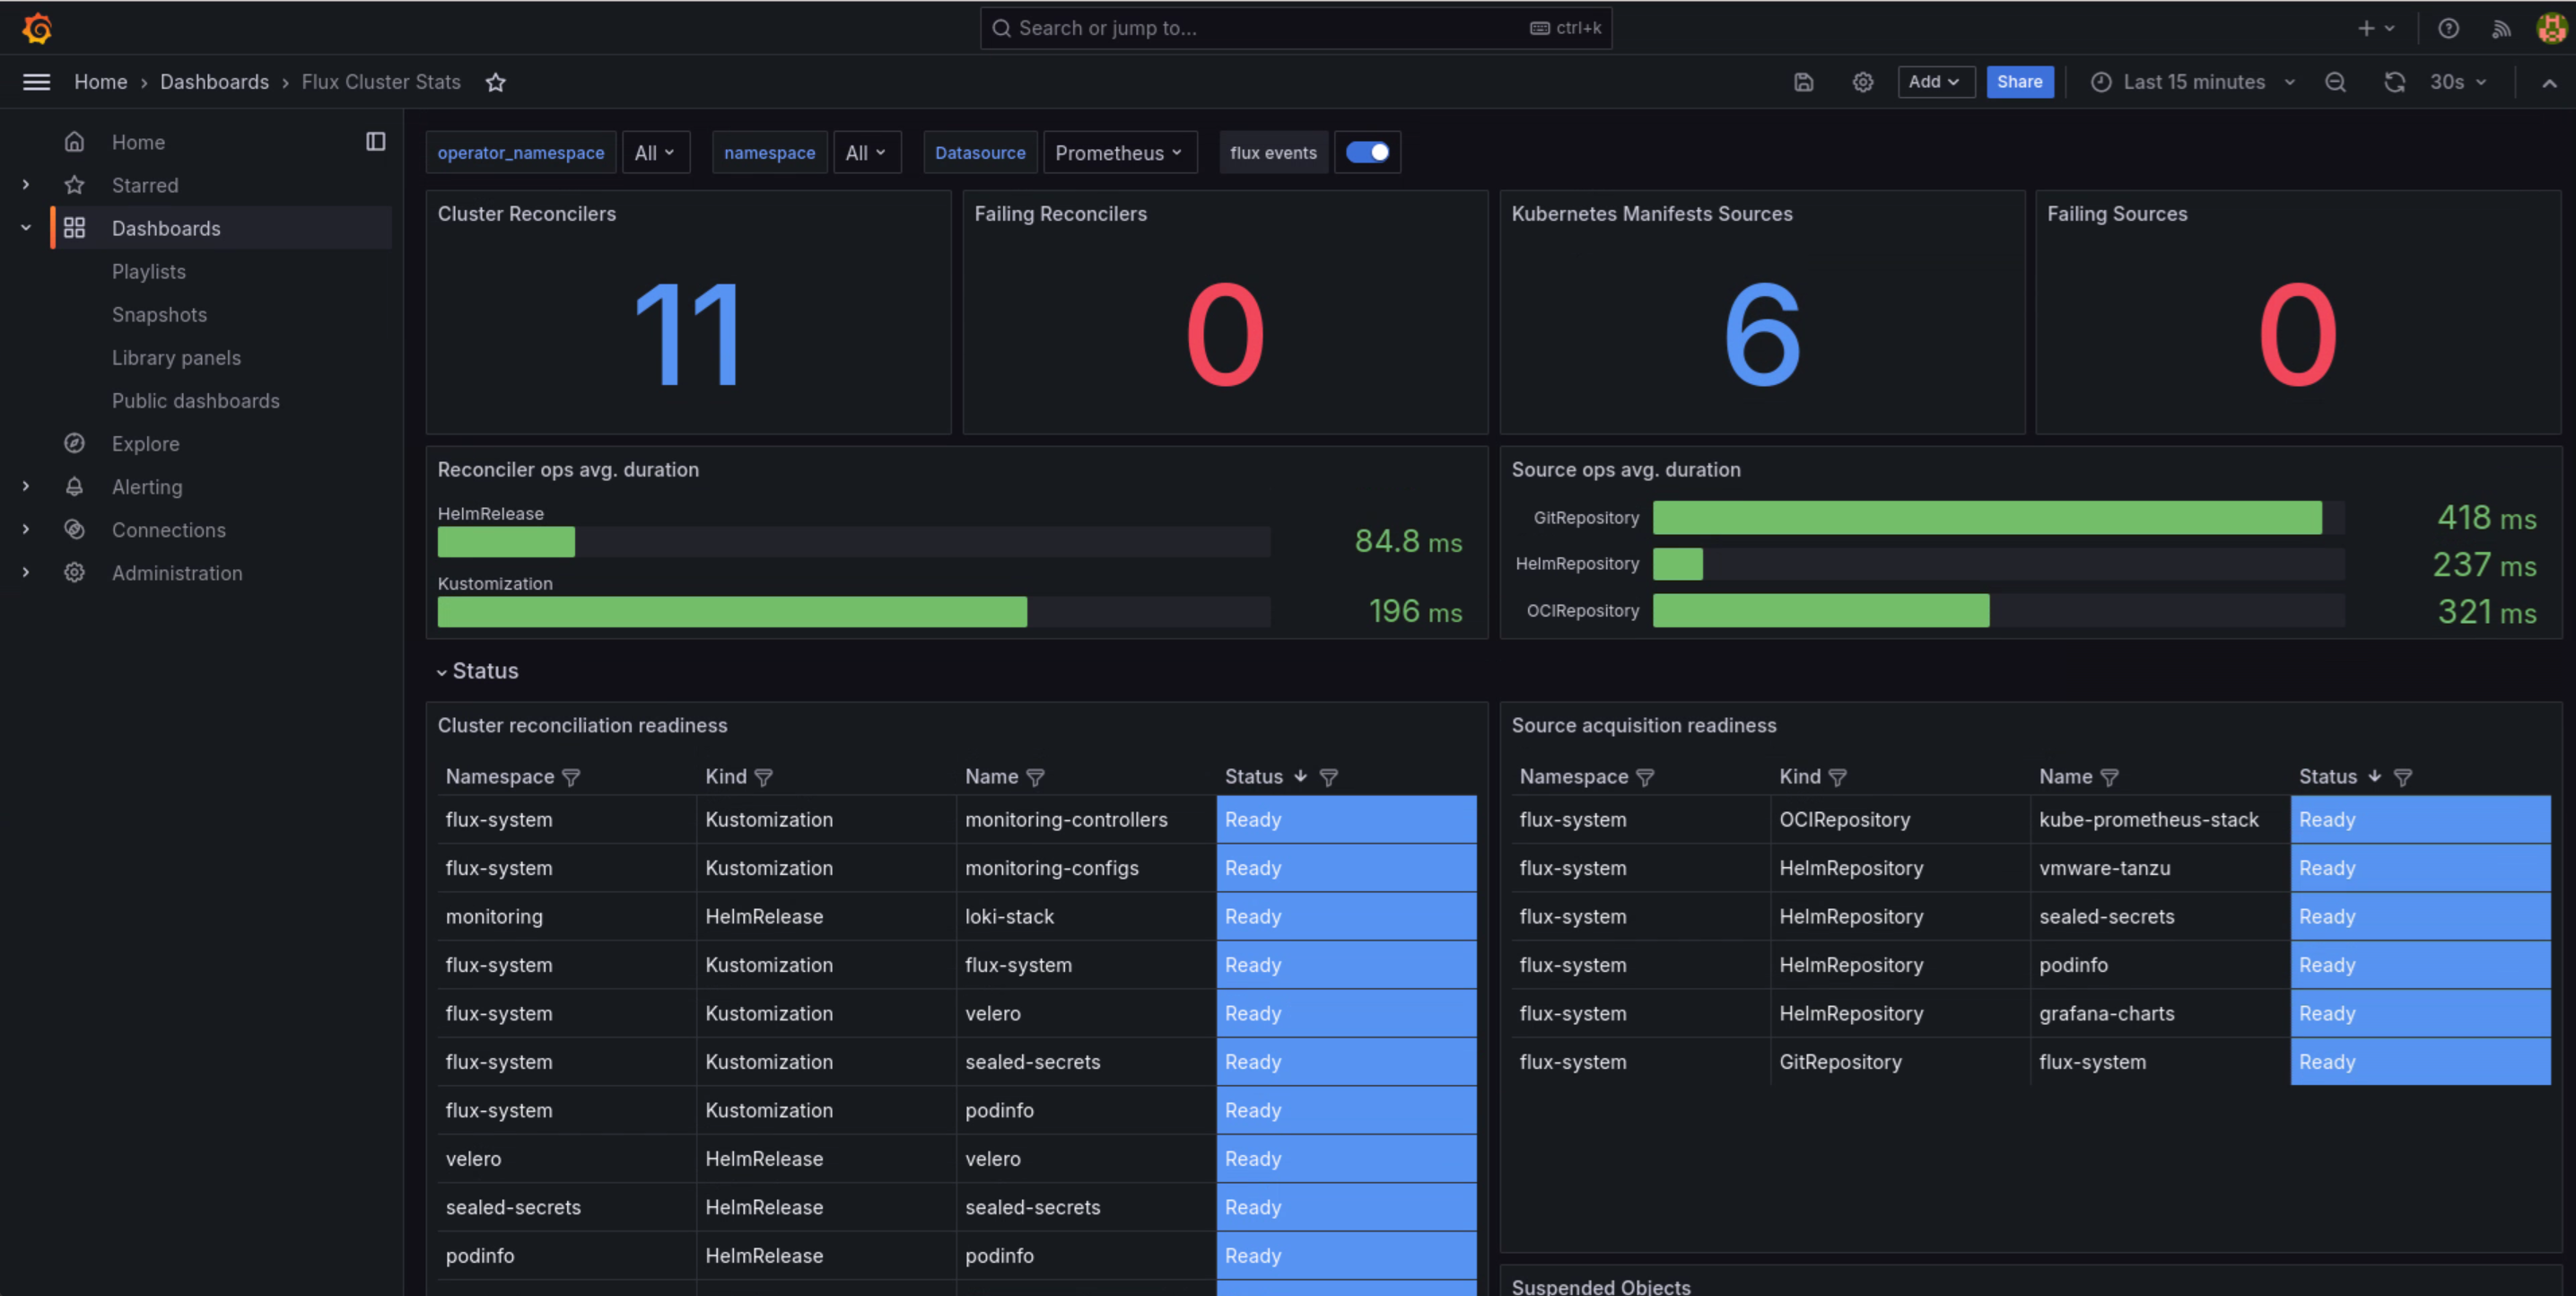Filter Status column in Source acquisition table

click(x=2402, y=777)
